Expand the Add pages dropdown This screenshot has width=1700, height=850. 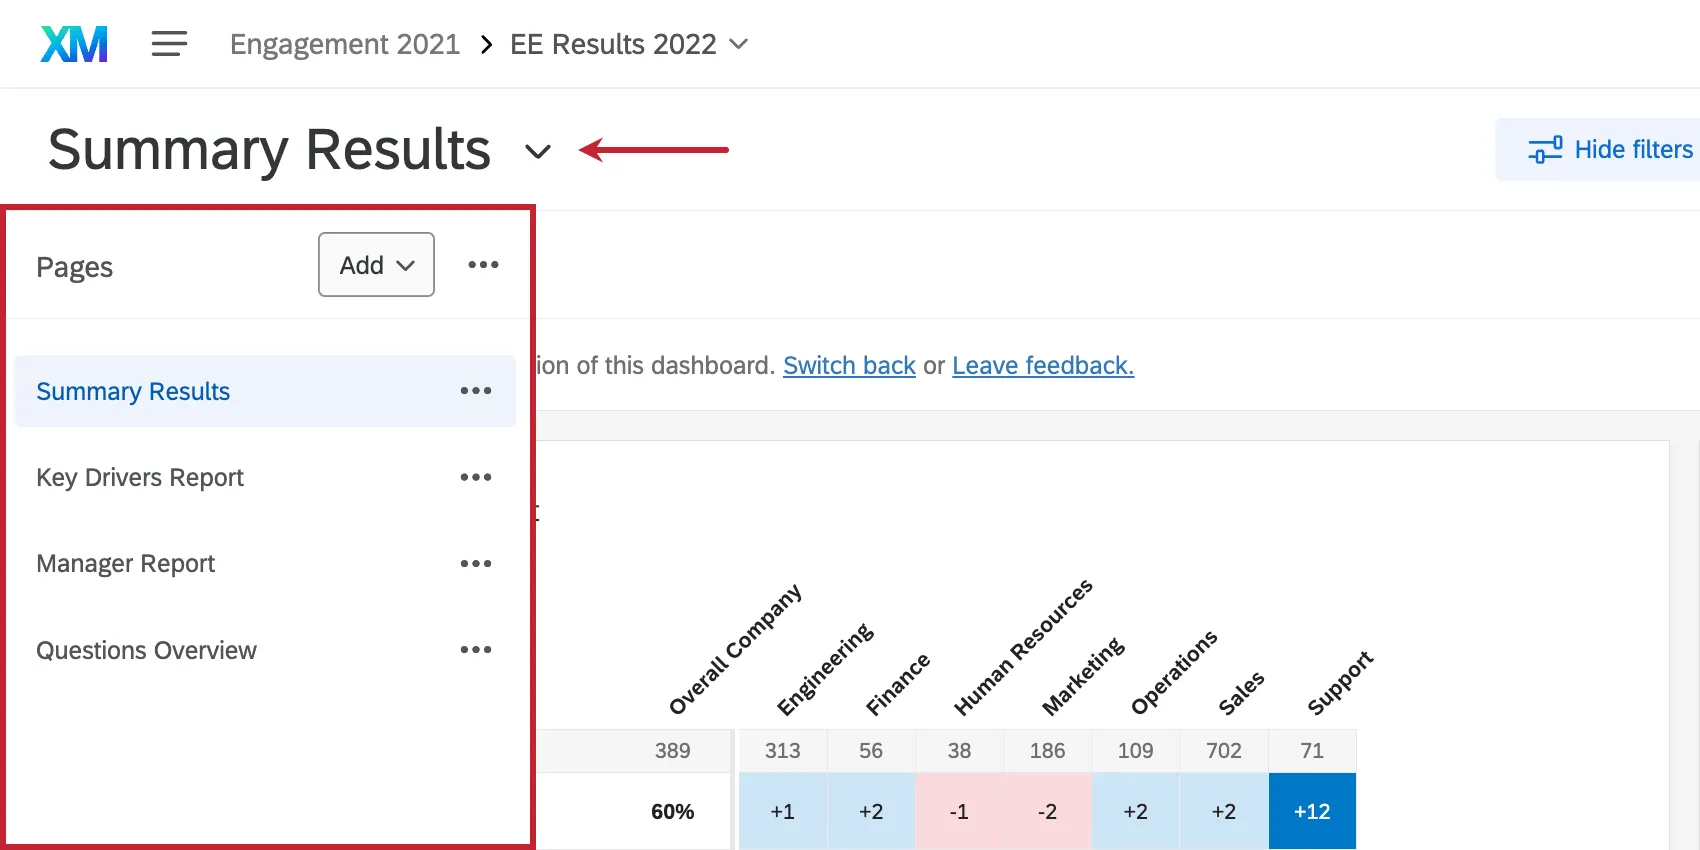coord(375,264)
